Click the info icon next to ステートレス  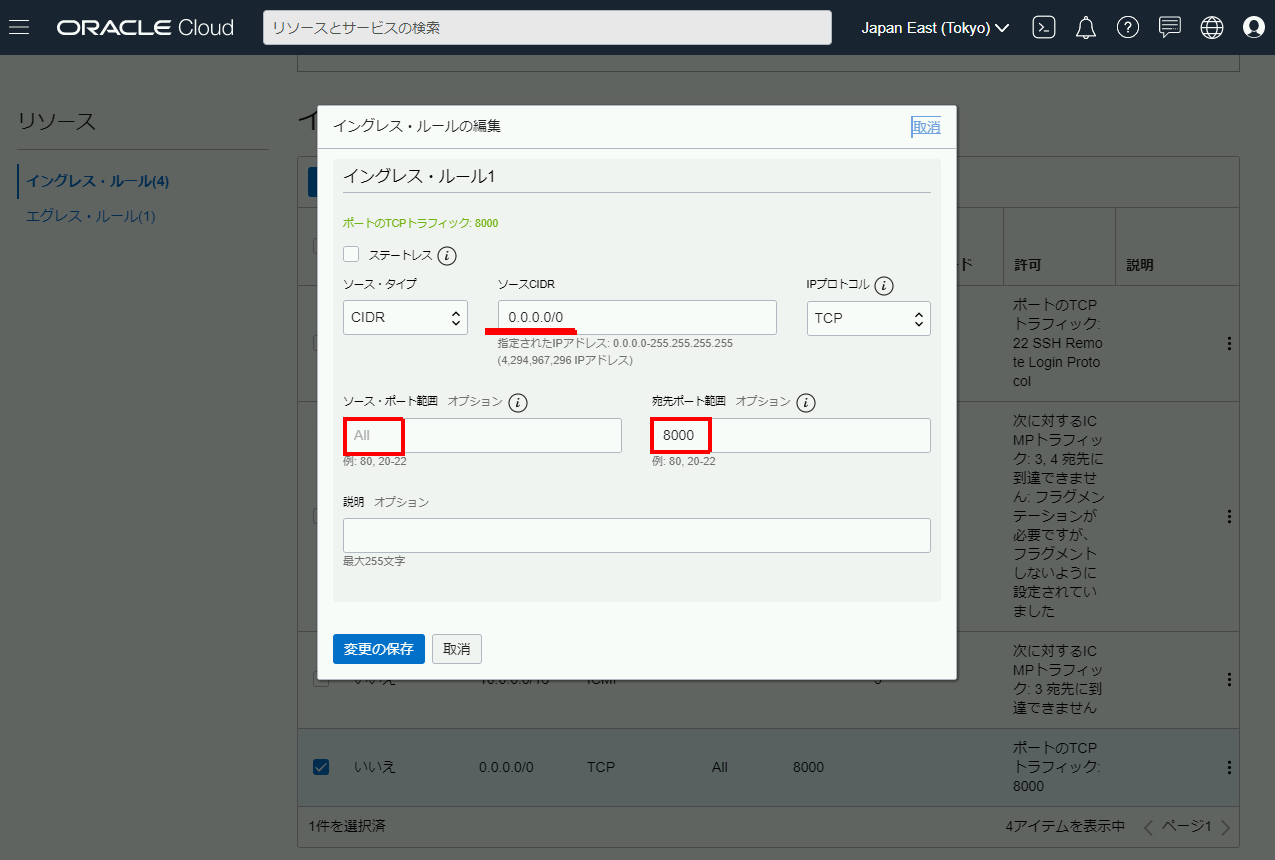[447, 254]
